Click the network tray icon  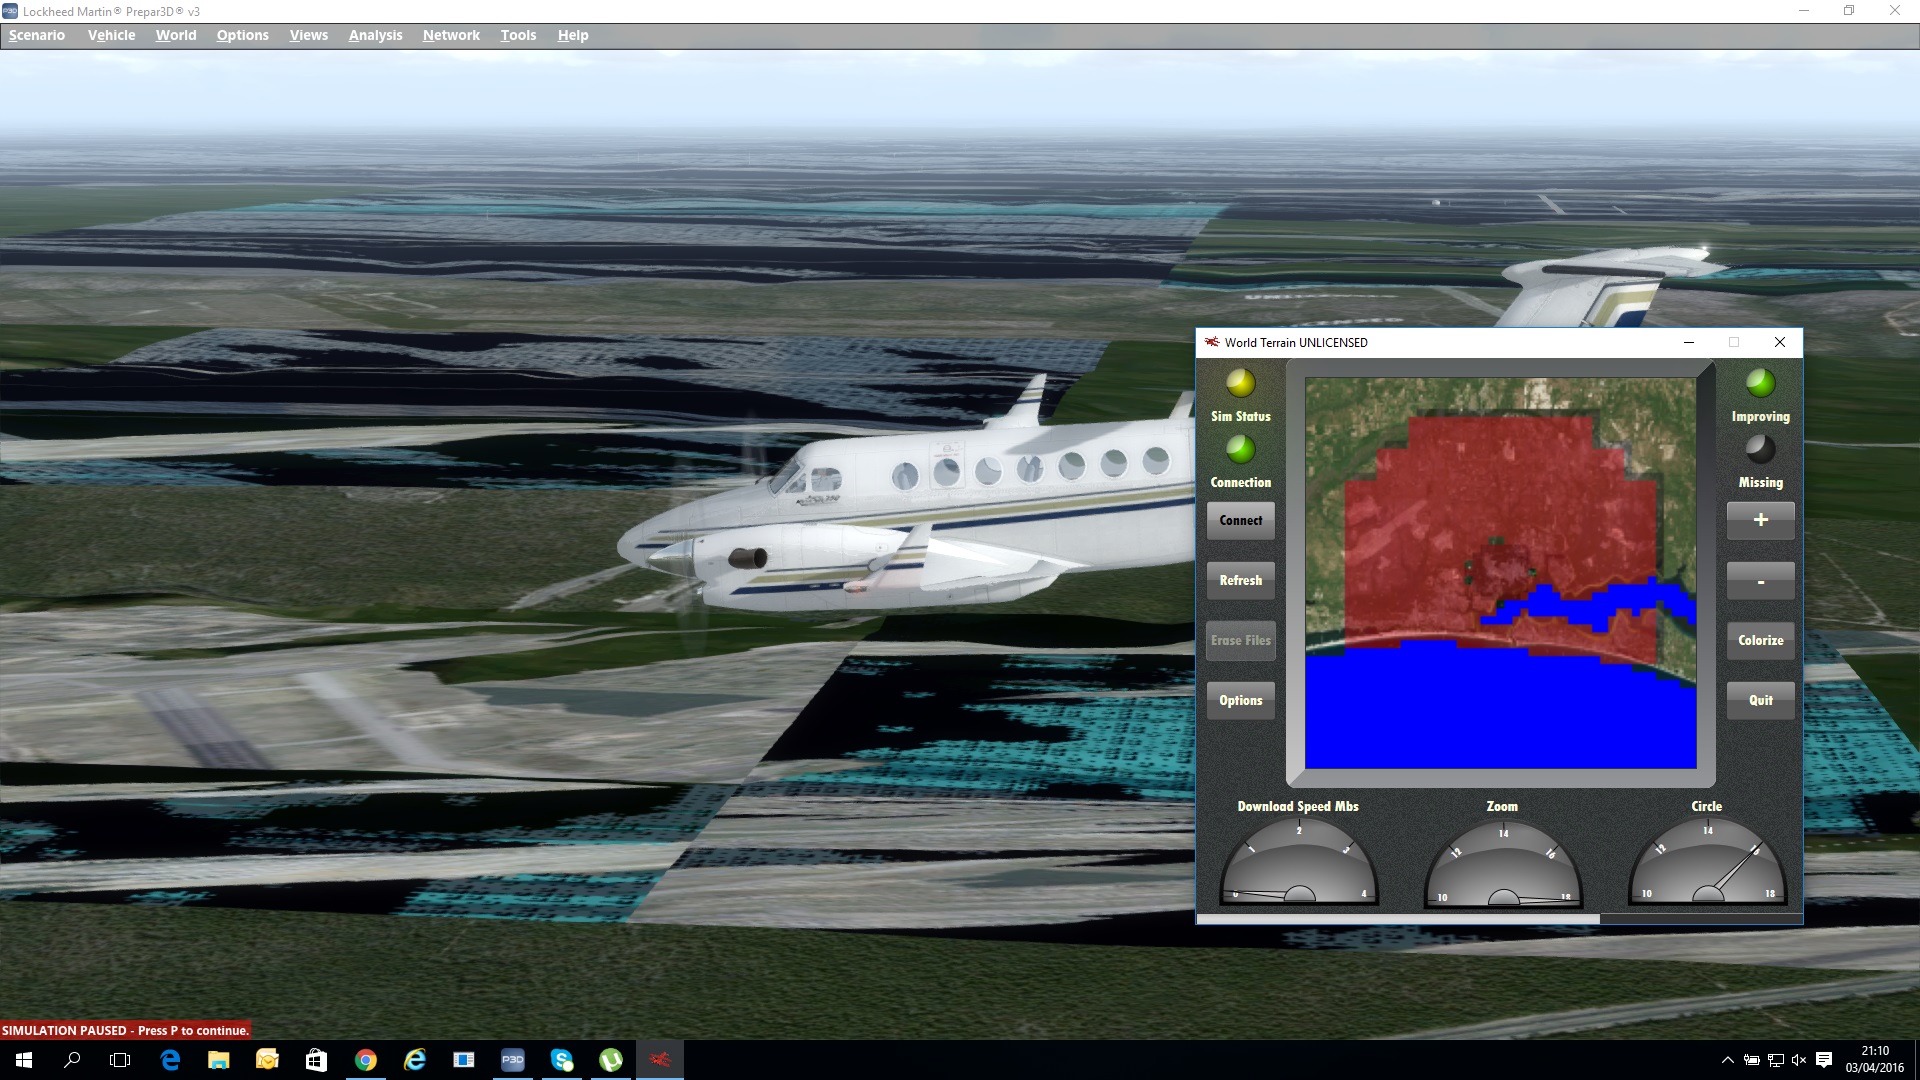point(1776,1060)
